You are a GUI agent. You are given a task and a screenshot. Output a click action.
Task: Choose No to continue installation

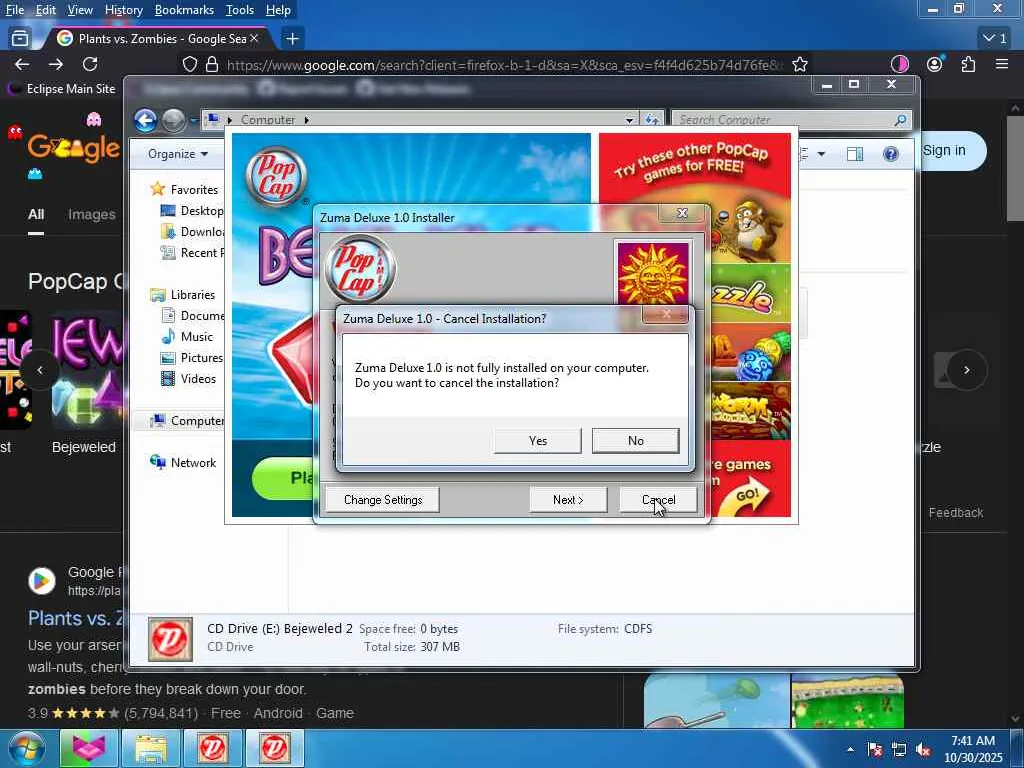coord(635,441)
